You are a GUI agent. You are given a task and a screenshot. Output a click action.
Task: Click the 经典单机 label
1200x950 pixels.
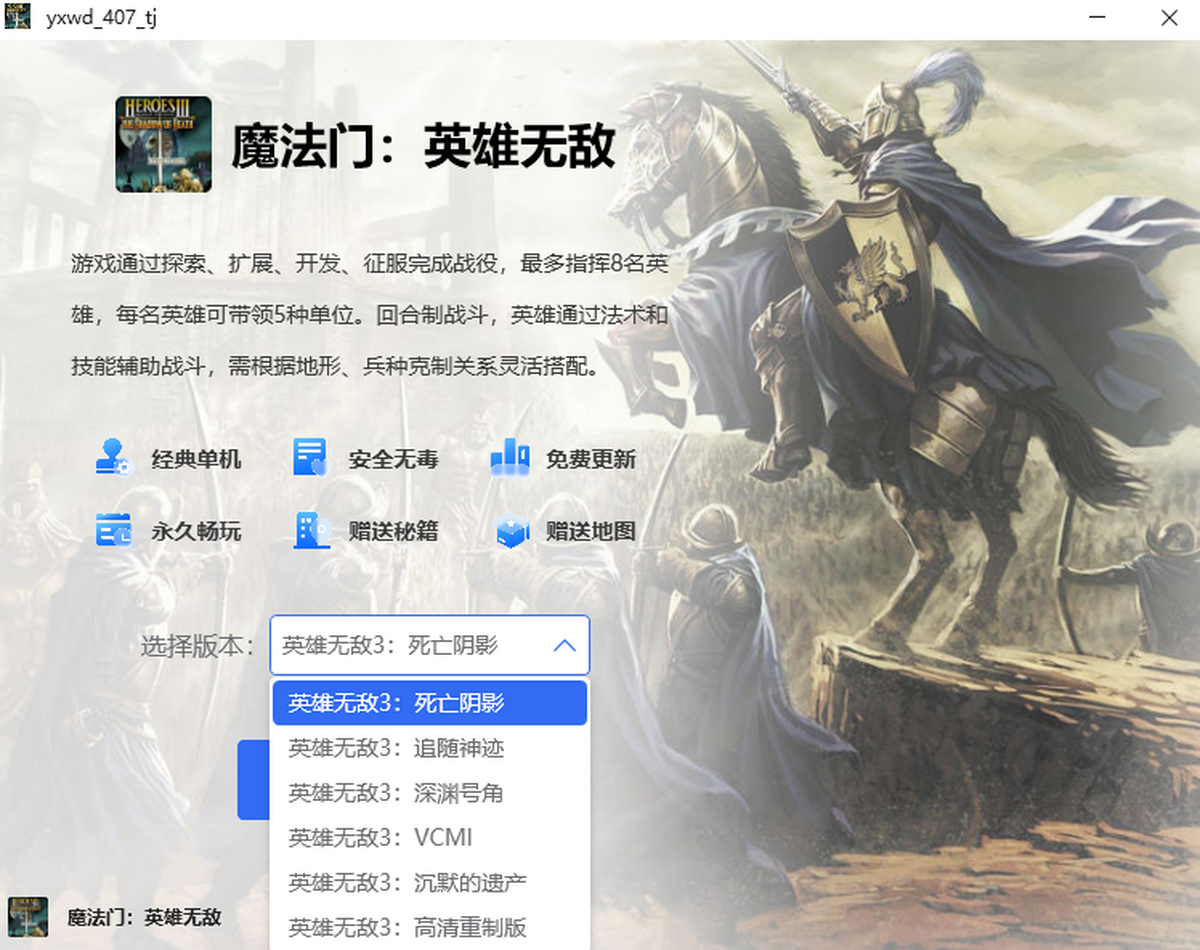pos(196,459)
